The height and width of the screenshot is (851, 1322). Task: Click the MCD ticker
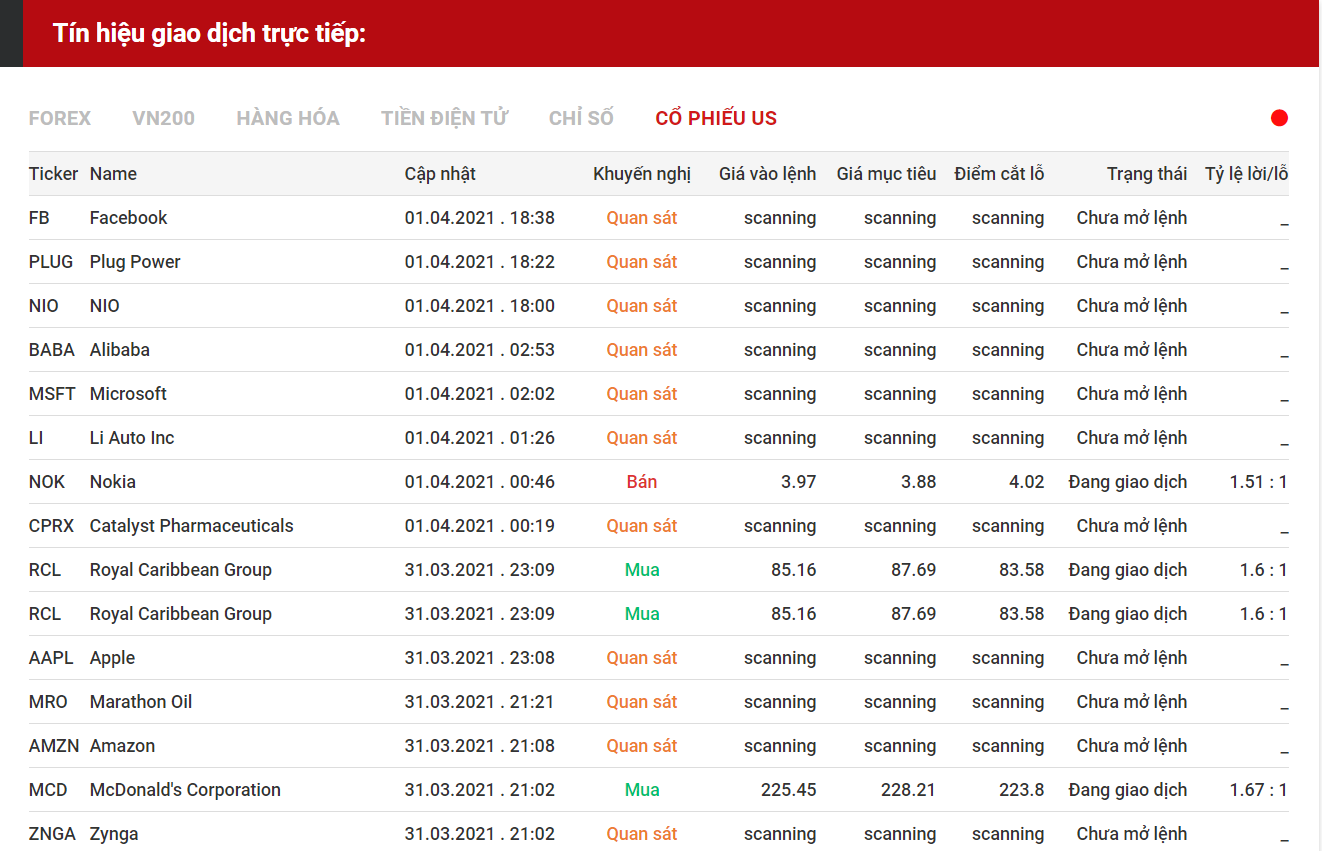(48, 790)
